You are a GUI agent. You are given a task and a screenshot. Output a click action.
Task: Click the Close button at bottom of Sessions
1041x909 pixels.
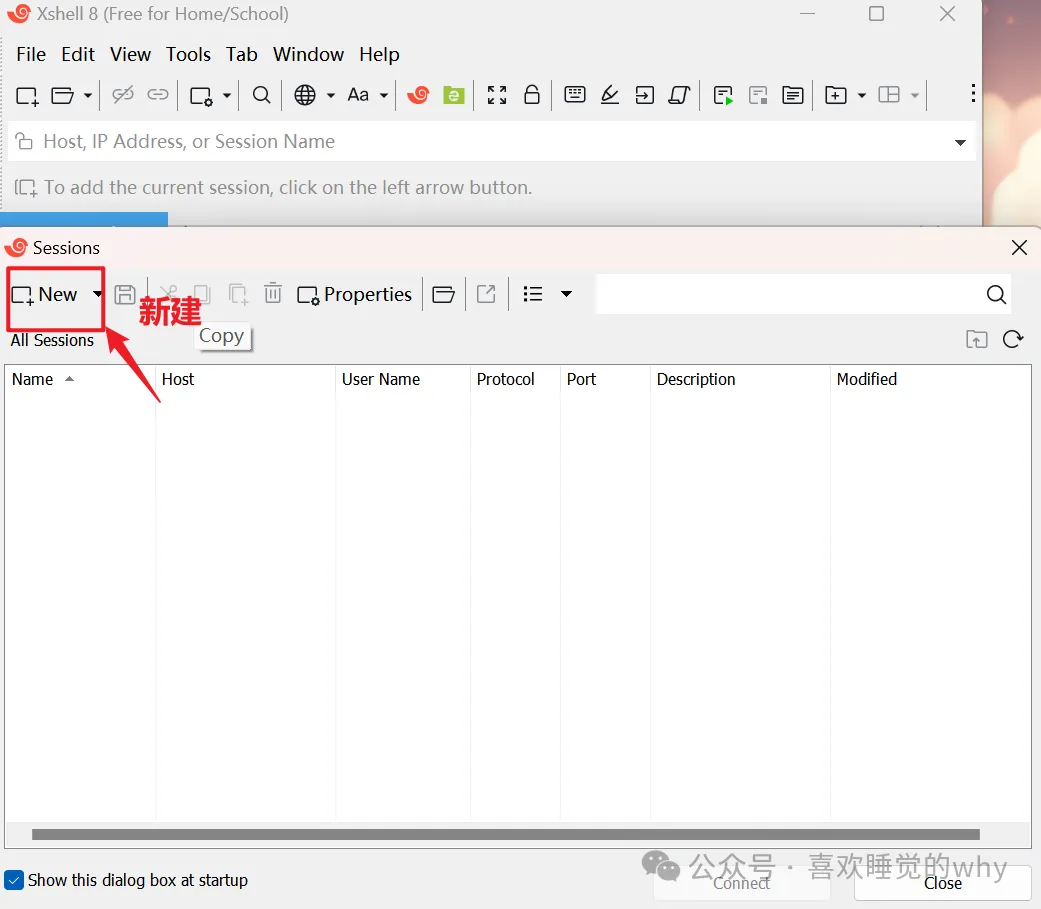[943, 883]
